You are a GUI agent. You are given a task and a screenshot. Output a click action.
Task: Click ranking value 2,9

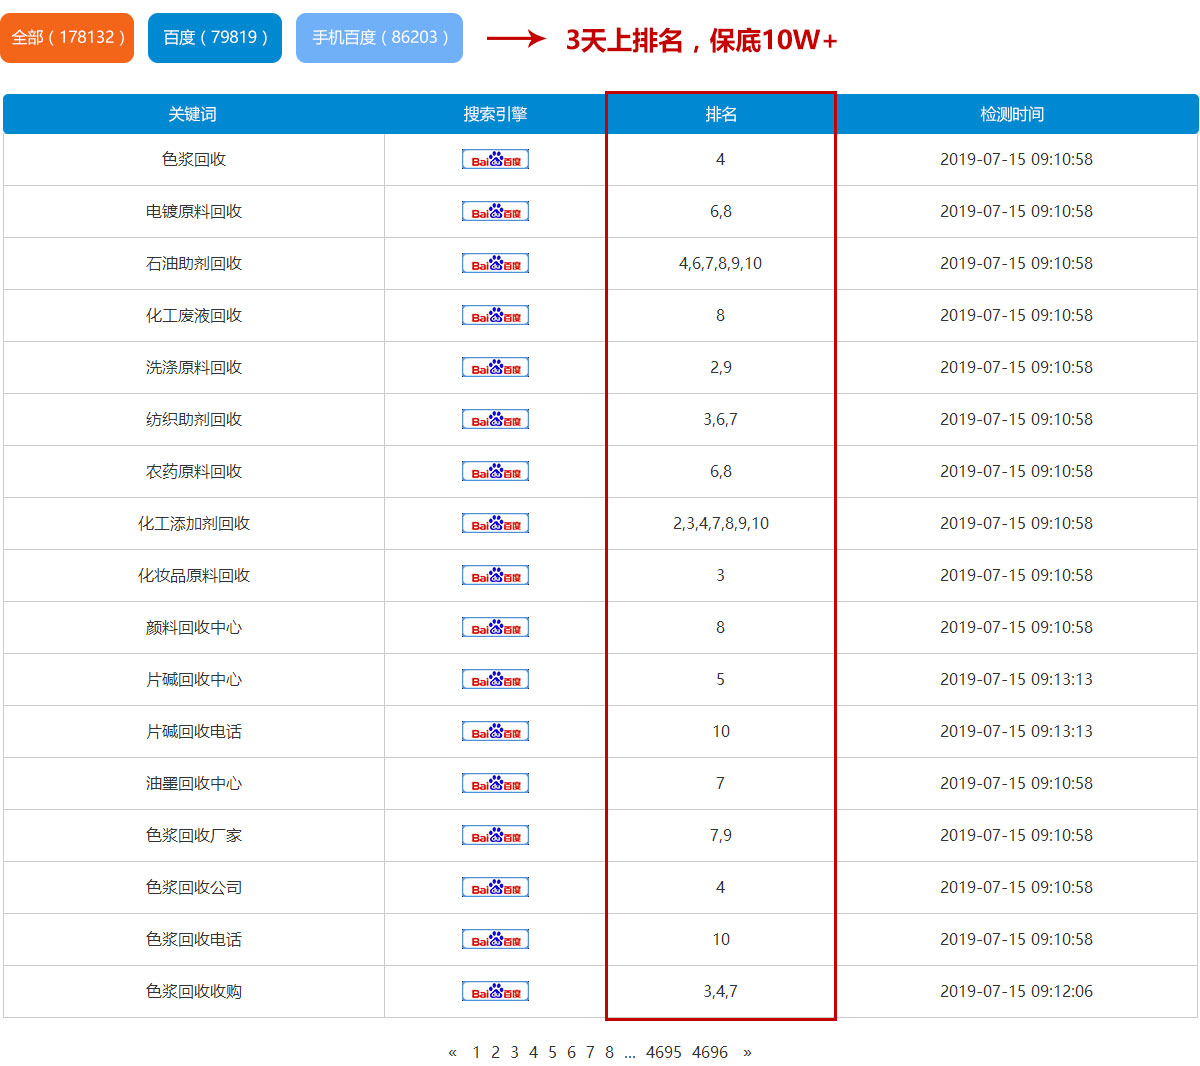coord(721,367)
